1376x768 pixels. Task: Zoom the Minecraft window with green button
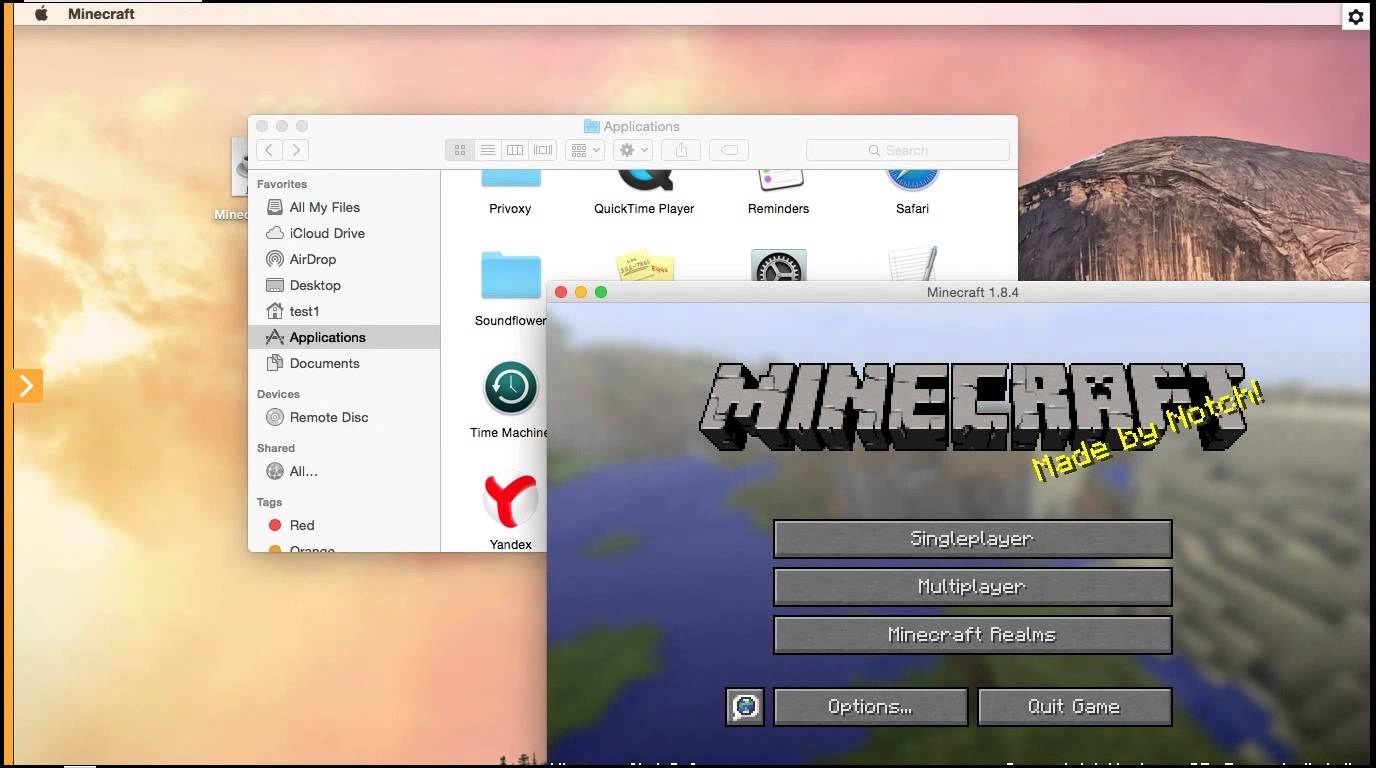click(x=601, y=292)
